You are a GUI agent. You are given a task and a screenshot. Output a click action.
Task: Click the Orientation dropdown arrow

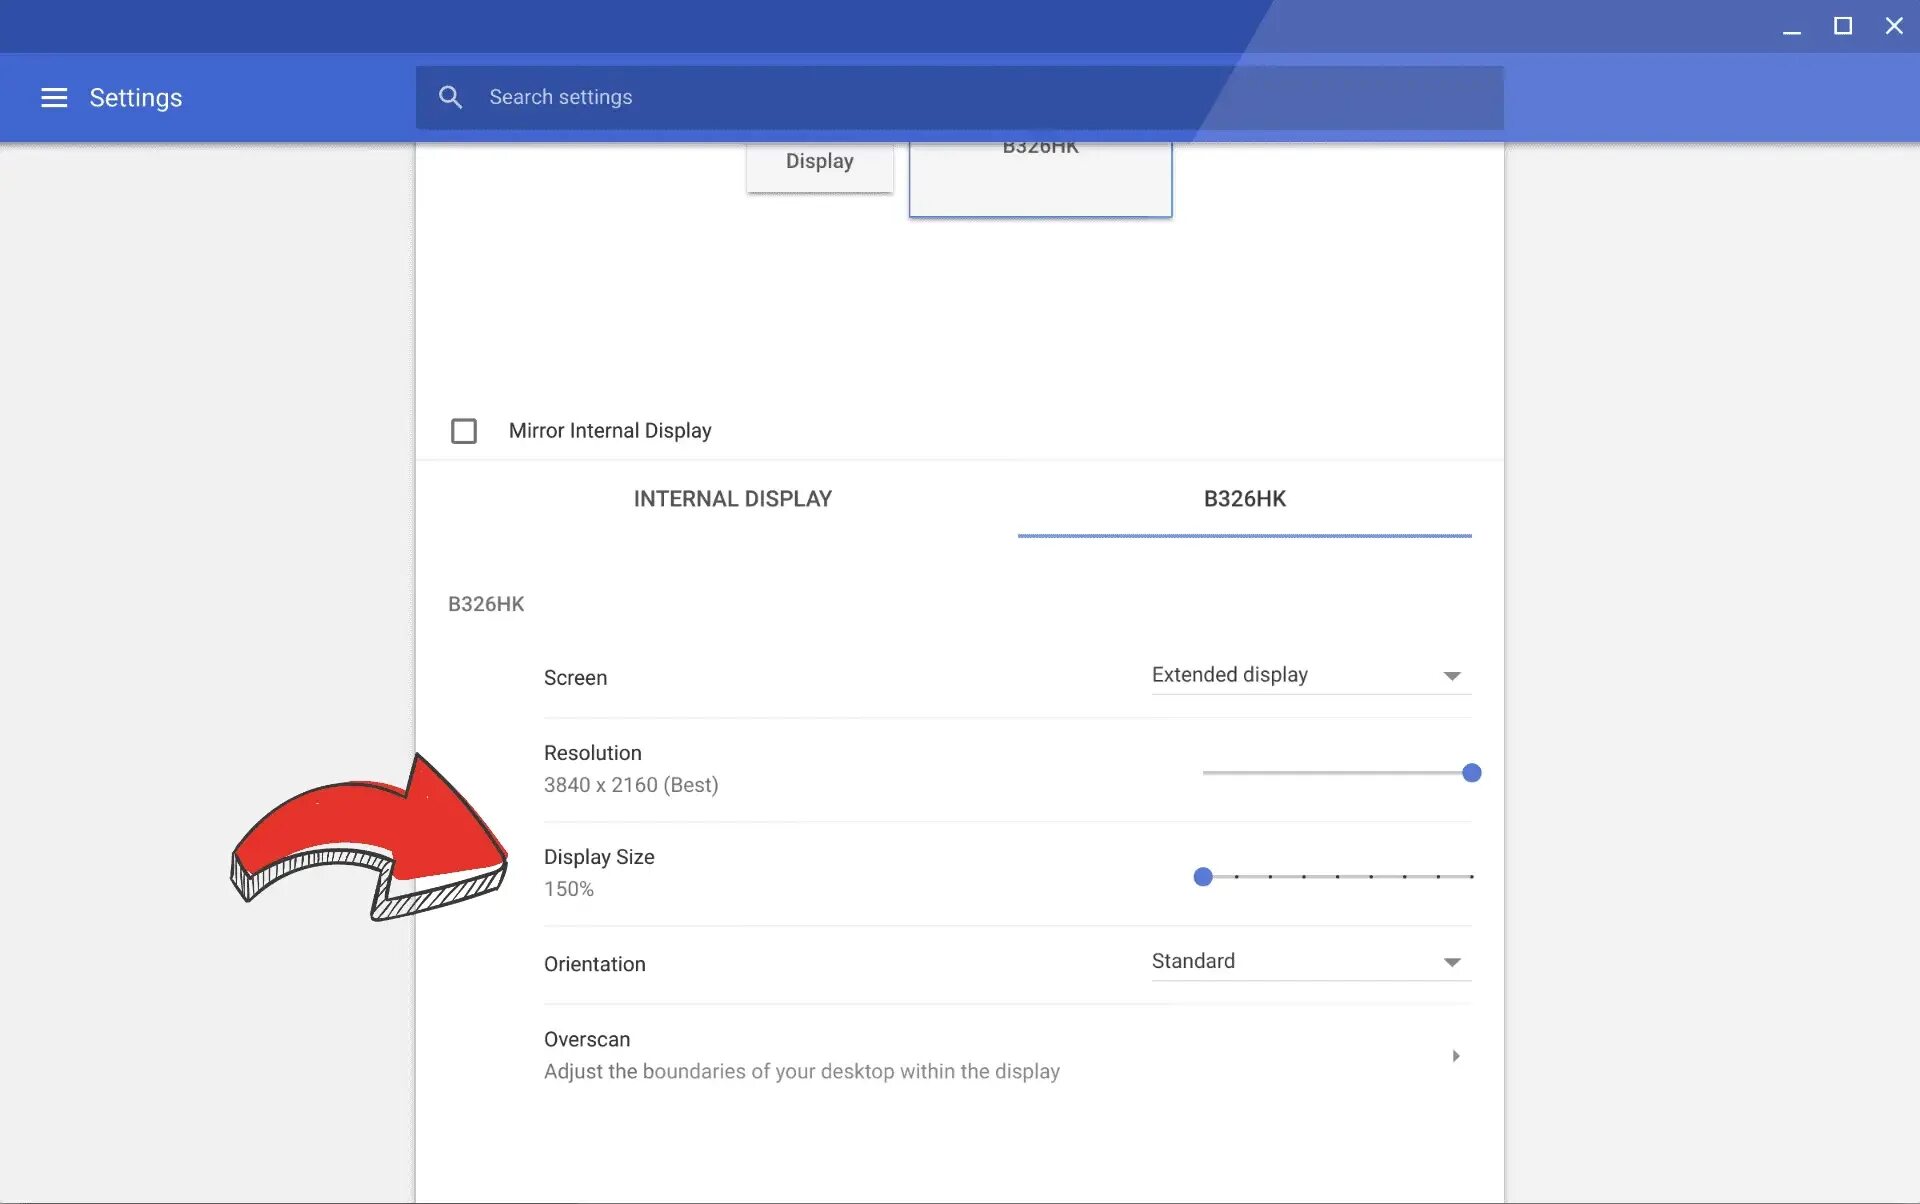point(1452,962)
